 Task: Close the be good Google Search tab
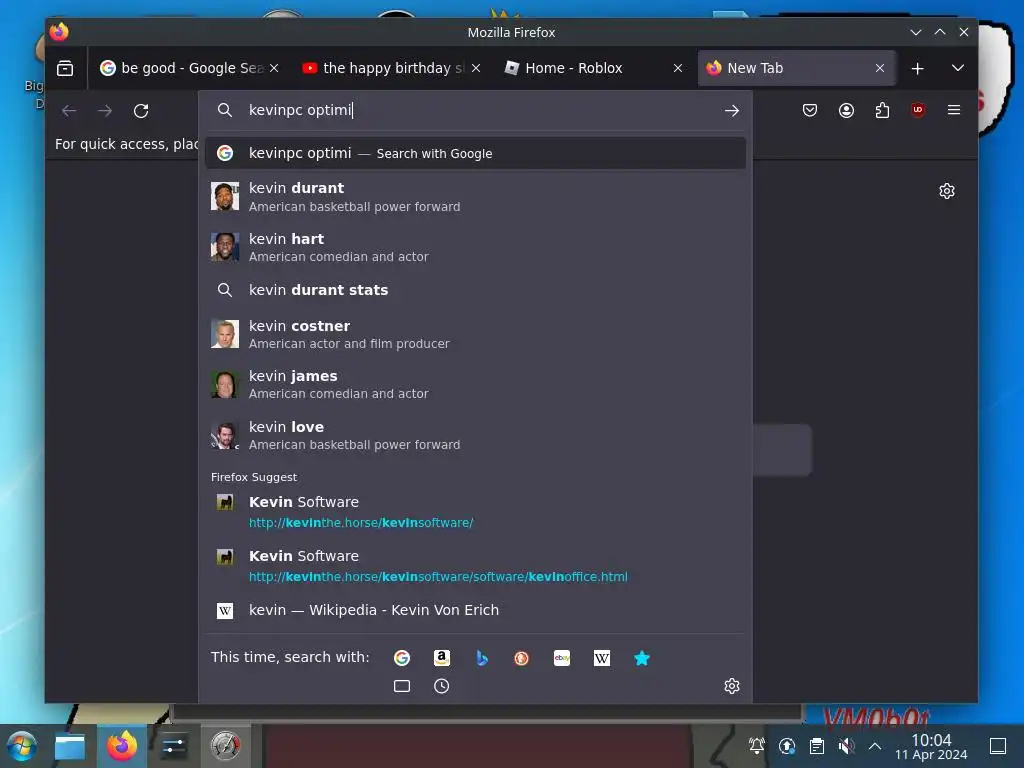click(274, 68)
